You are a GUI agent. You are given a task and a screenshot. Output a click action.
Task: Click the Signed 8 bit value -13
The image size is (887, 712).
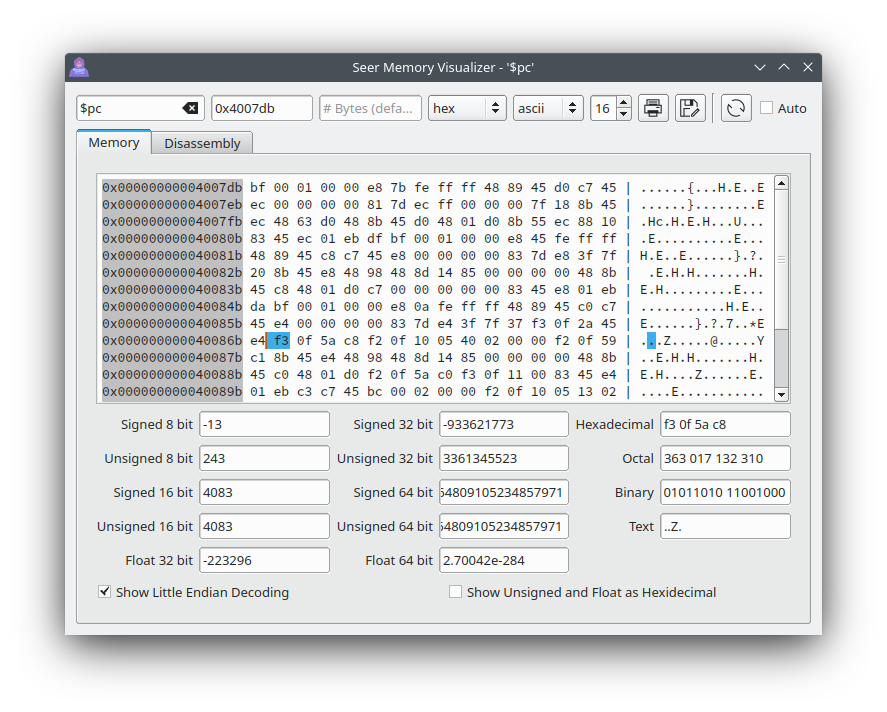coord(264,424)
